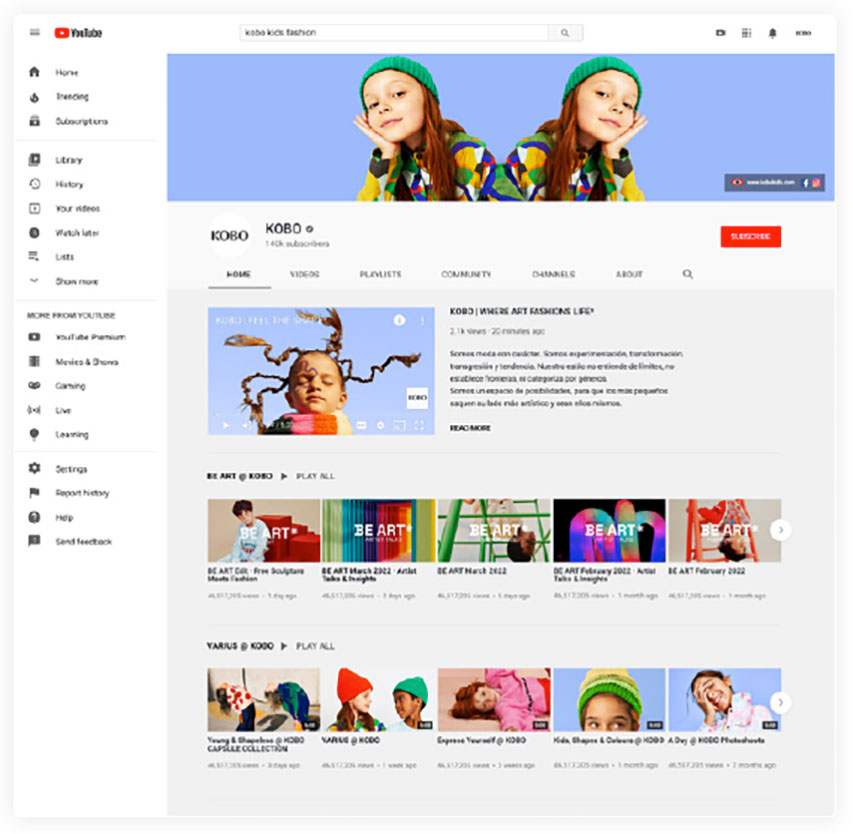
Task: Open the KOBO account avatar
Action: pos(803,33)
